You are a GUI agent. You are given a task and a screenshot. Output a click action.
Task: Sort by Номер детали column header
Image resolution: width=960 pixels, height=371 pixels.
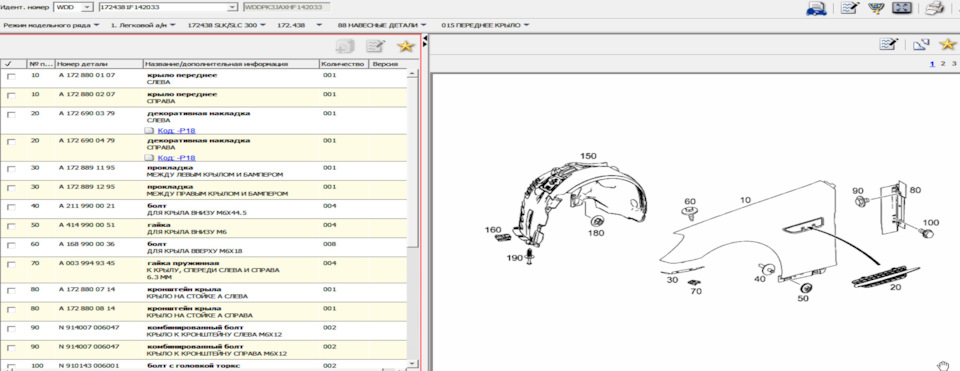point(99,64)
